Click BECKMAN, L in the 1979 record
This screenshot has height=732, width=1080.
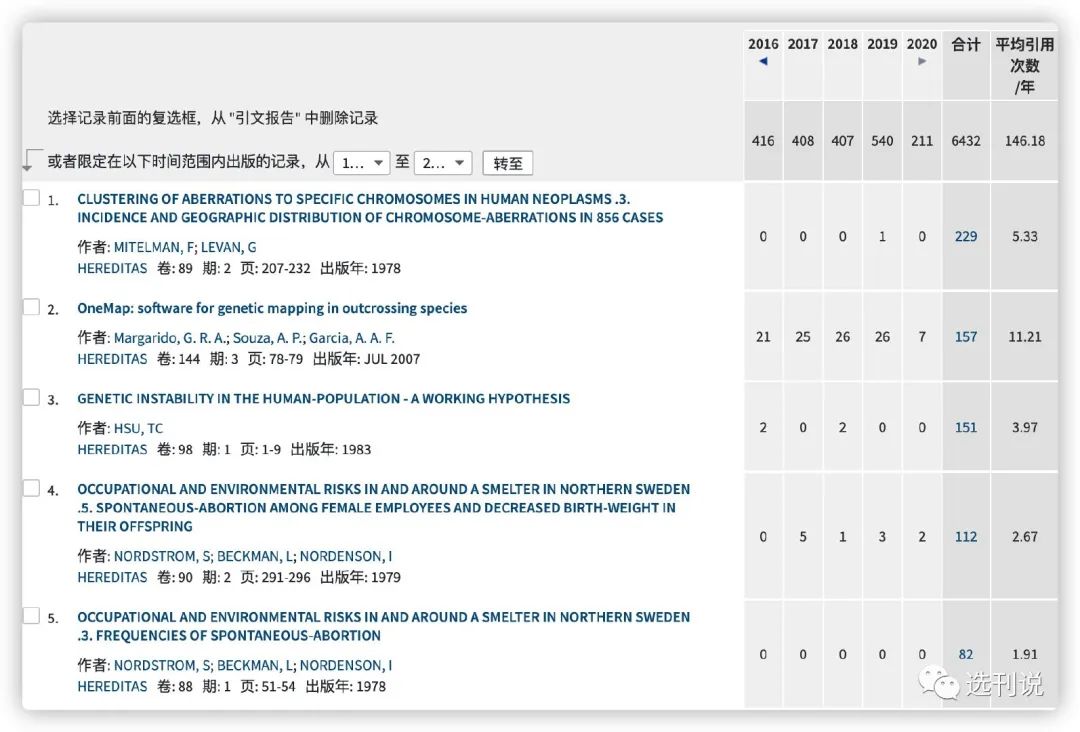[x=255, y=556]
